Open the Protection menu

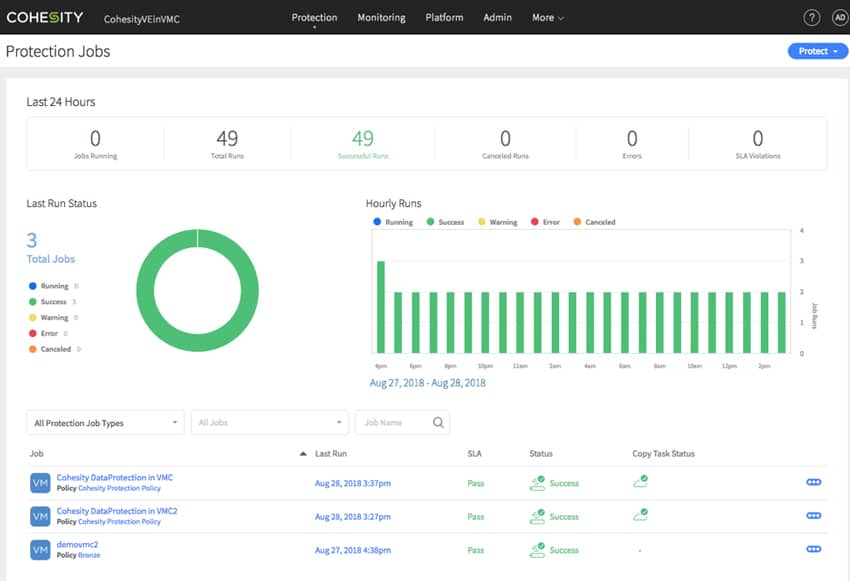click(314, 18)
